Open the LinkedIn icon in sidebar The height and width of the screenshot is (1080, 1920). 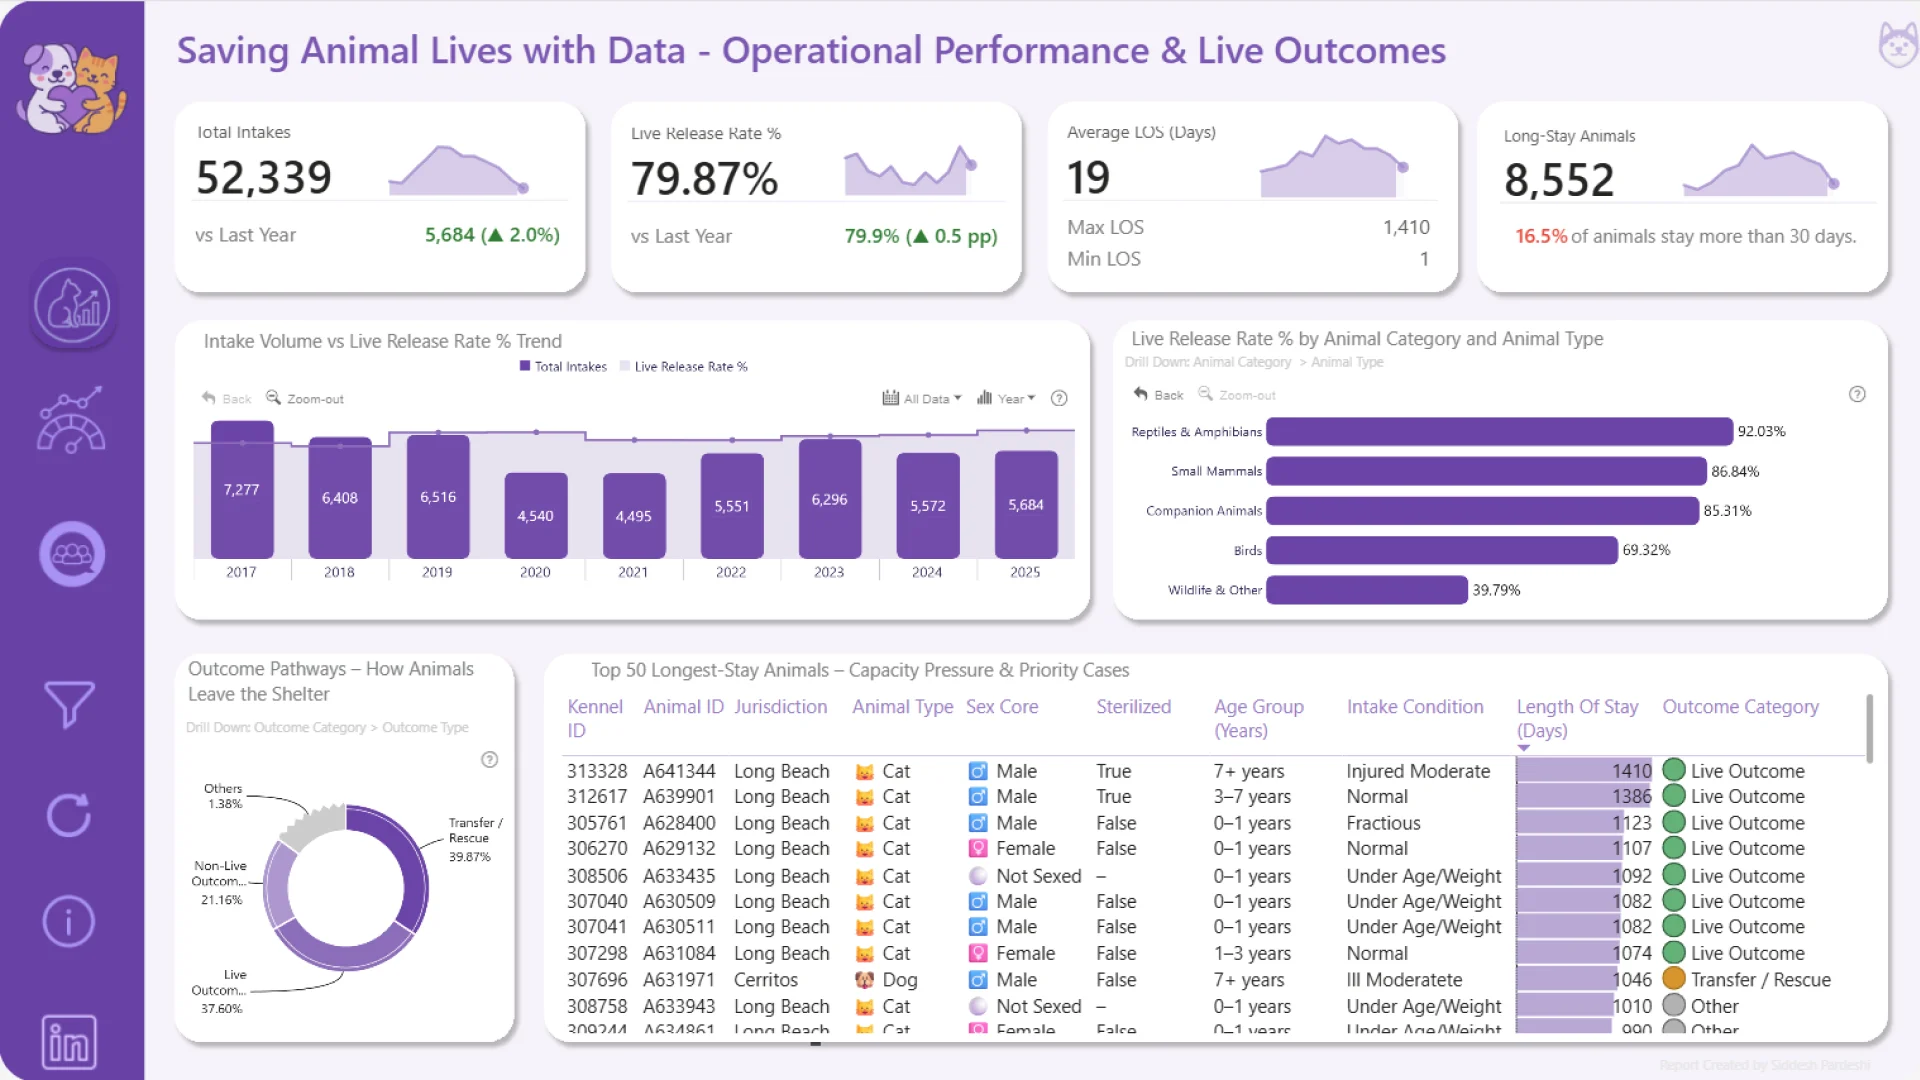pyautogui.click(x=69, y=1043)
